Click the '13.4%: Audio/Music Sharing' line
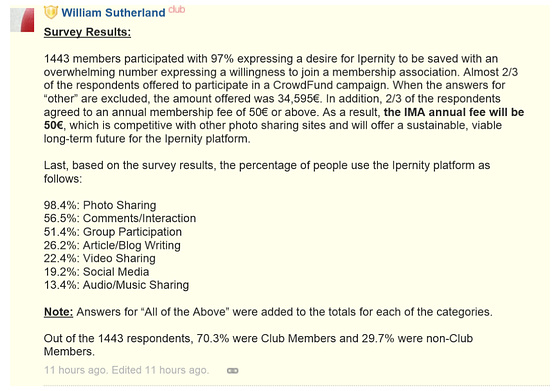This screenshot has height=391, width=560. [116, 285]
